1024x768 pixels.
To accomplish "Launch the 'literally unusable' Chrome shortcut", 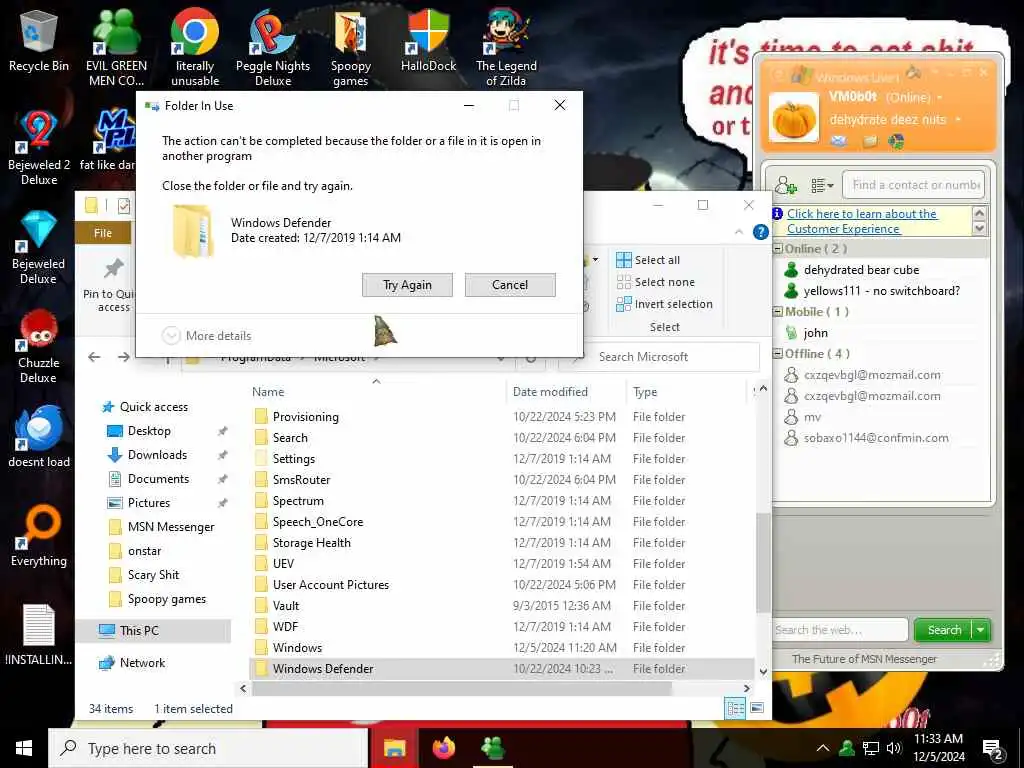I will 195,48.
